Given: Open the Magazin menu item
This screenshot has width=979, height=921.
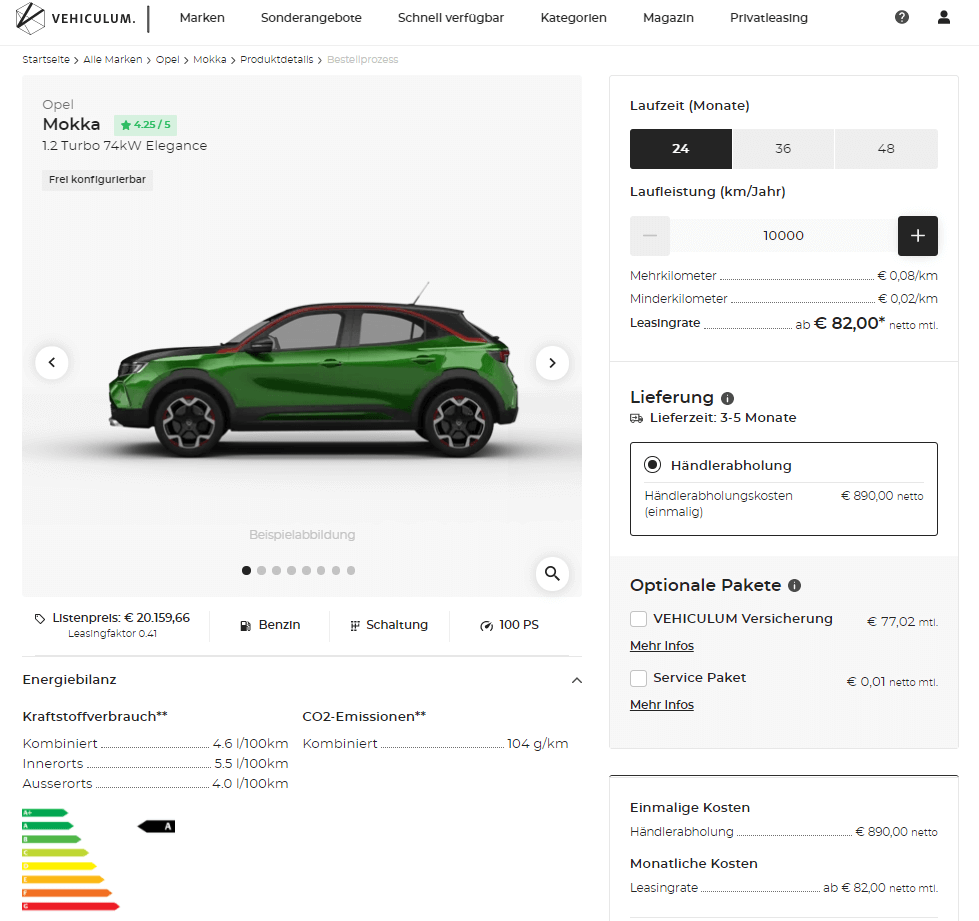Looking at the screenshot, I should tap(668, 17).
